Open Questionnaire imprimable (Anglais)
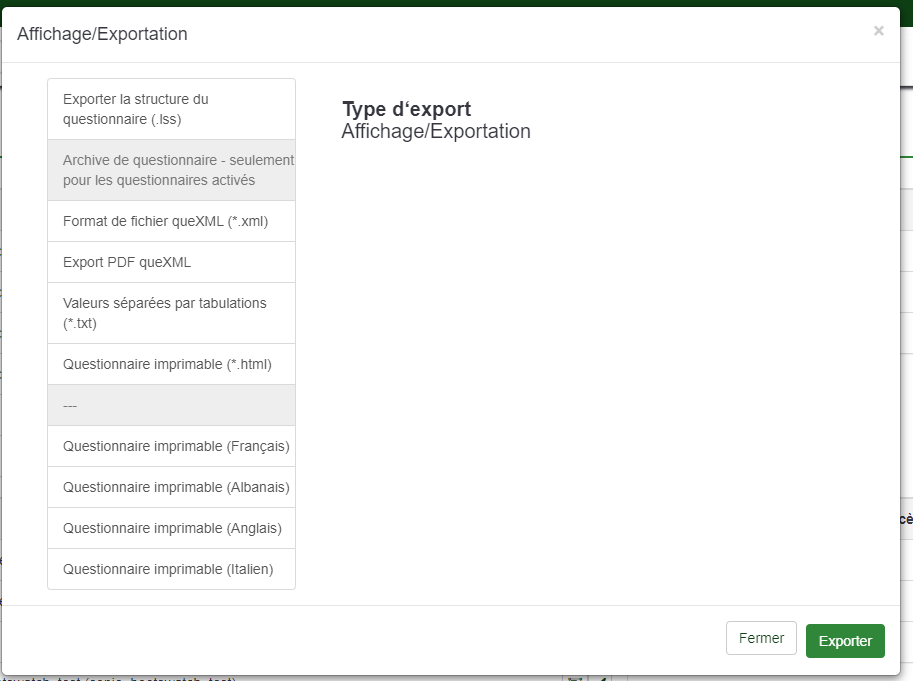 click(x=171, y=528)
